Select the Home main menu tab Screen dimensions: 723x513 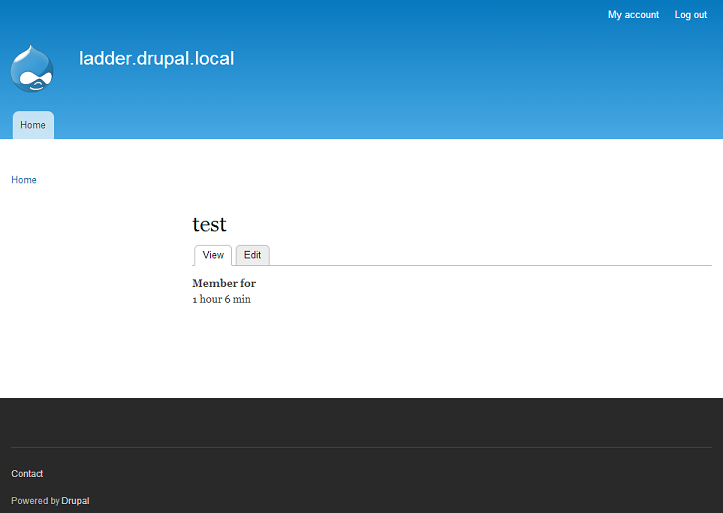click(33, 125)
